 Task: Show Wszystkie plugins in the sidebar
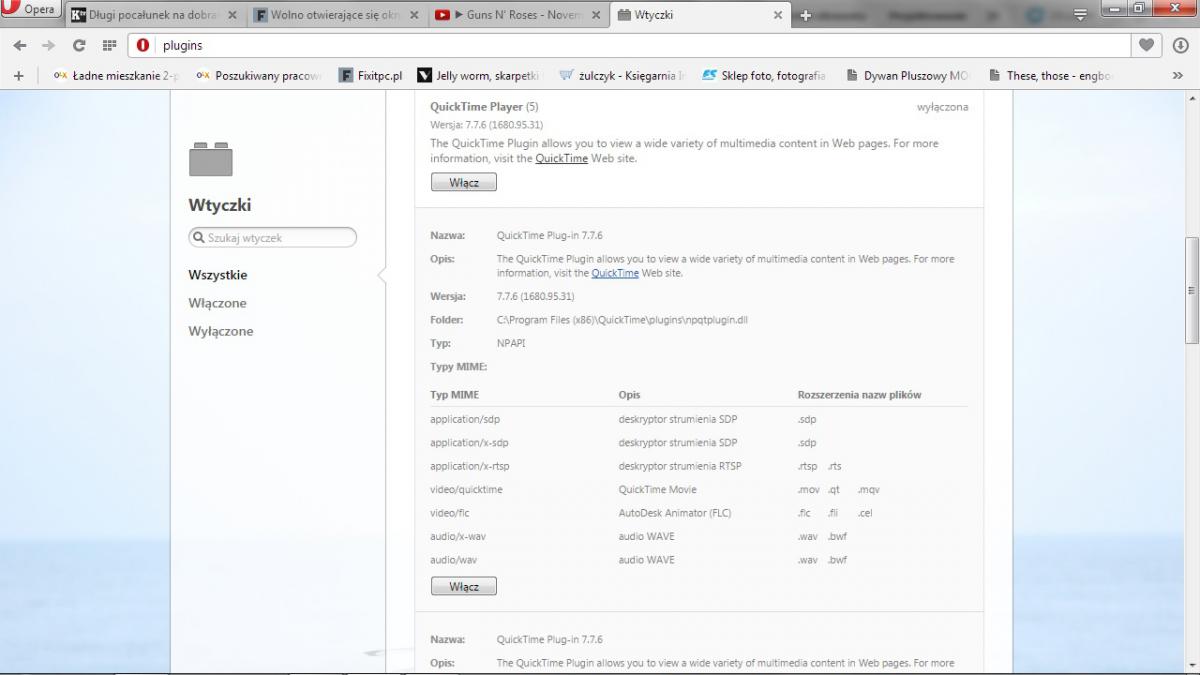point(218,275)
